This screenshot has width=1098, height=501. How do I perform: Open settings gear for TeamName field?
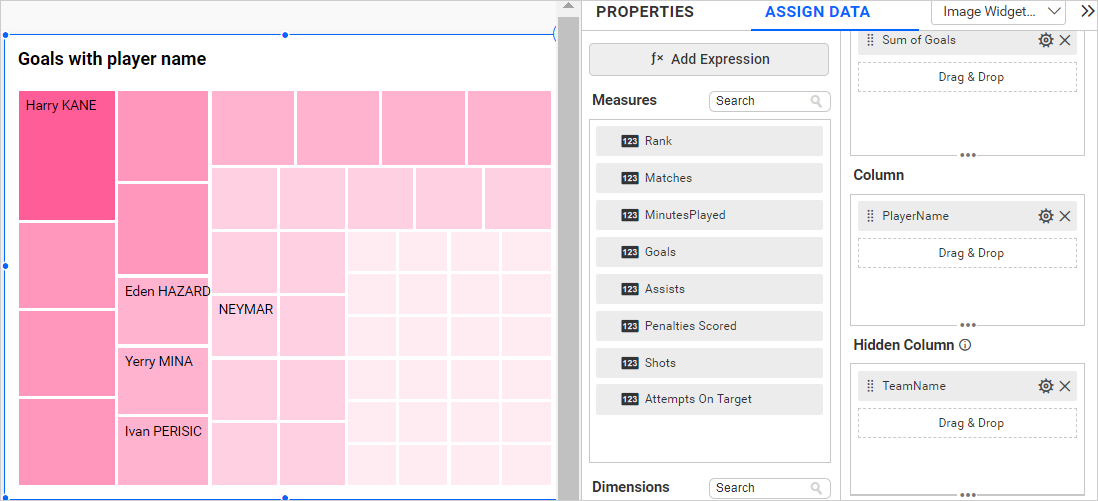pyautogui.click(x=1046, y=386)
